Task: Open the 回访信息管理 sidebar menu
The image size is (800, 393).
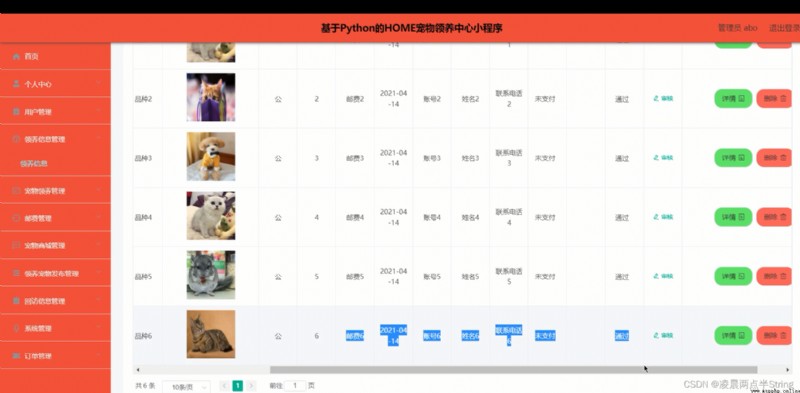Action: [x=55, y=301]
